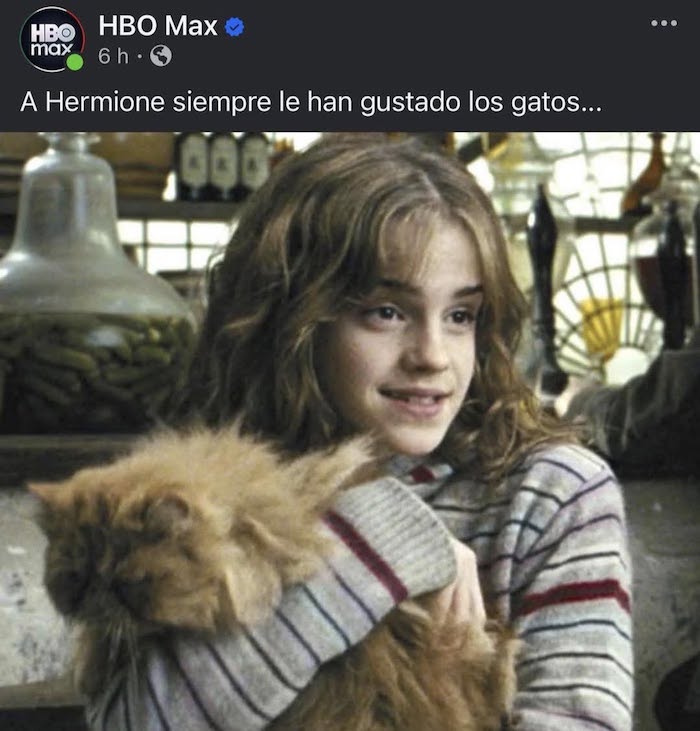Viewport: 700px width, 731px height.
Task: Click the green active status dot
Action: click(x=75, y=62)
